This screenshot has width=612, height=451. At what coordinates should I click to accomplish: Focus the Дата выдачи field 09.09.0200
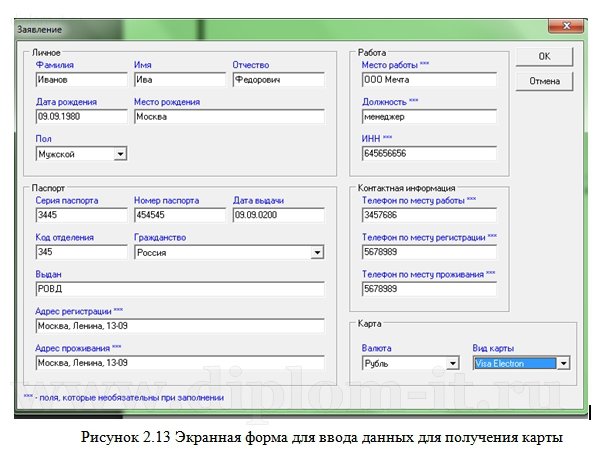[x=279, y=215]
